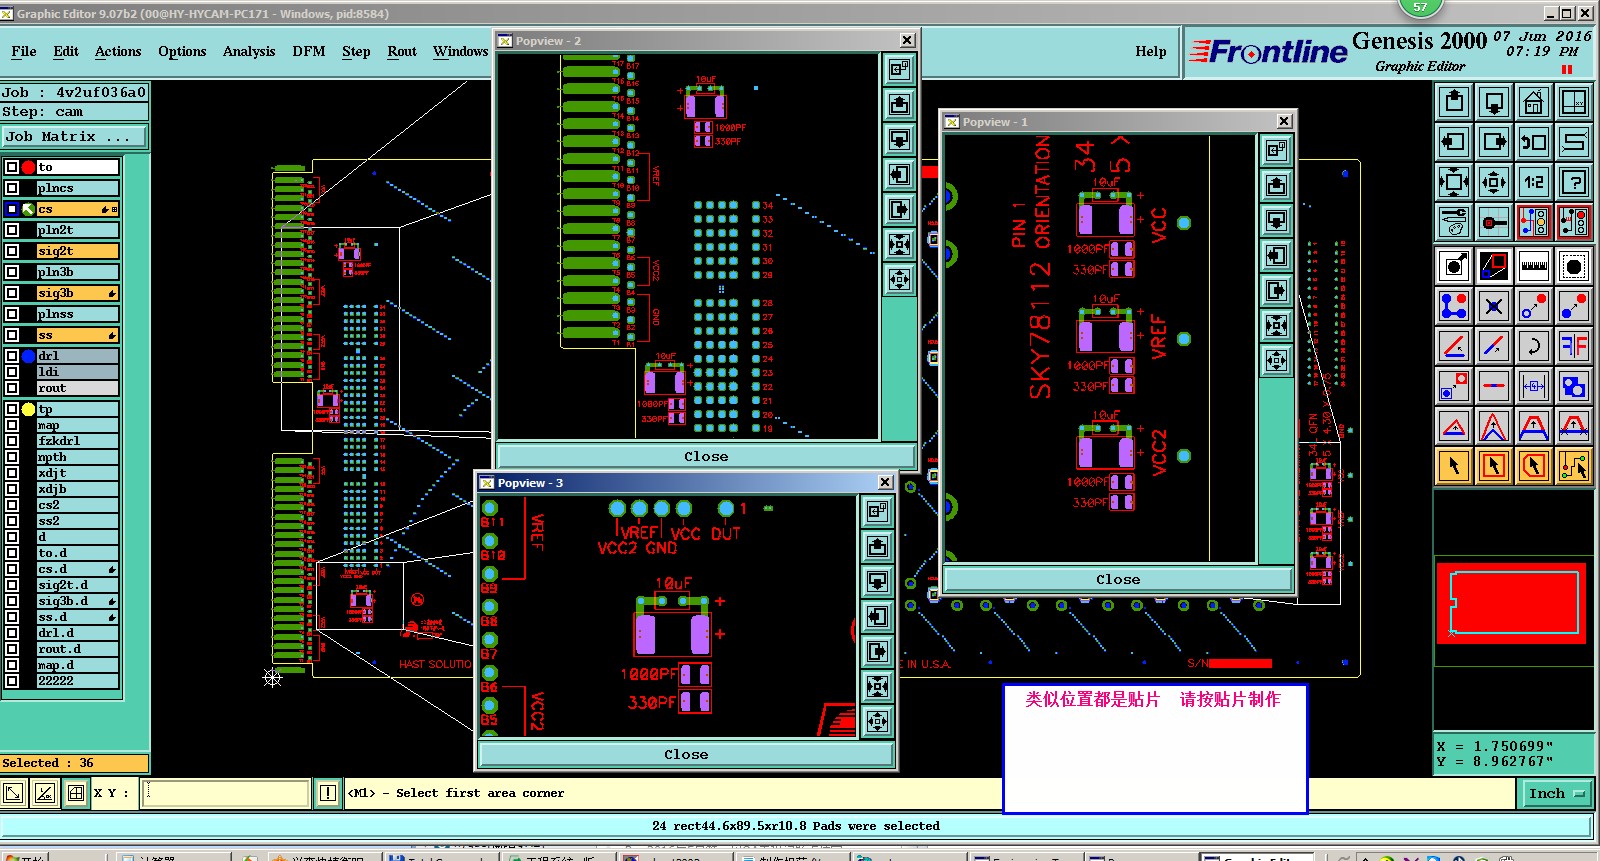The image size is (1600, 861).
Task: Click the exclamation mark icon in bottom bar
Action: [x=328, y=793]
